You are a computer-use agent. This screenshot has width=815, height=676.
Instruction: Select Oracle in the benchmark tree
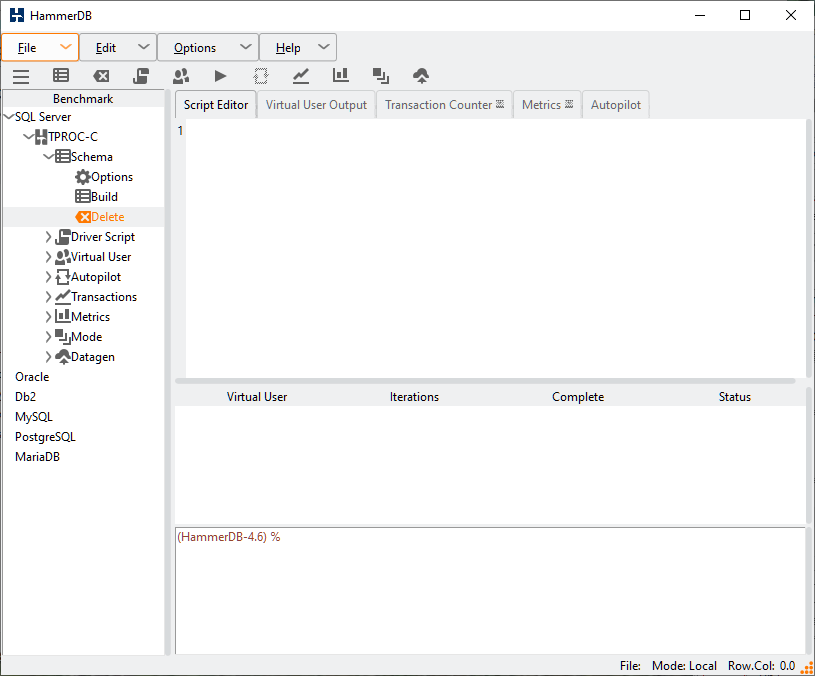32,377
